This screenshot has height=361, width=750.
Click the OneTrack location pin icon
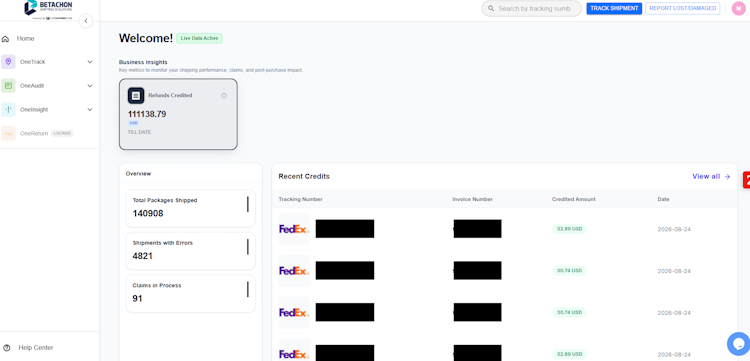(x=8, y=62)
